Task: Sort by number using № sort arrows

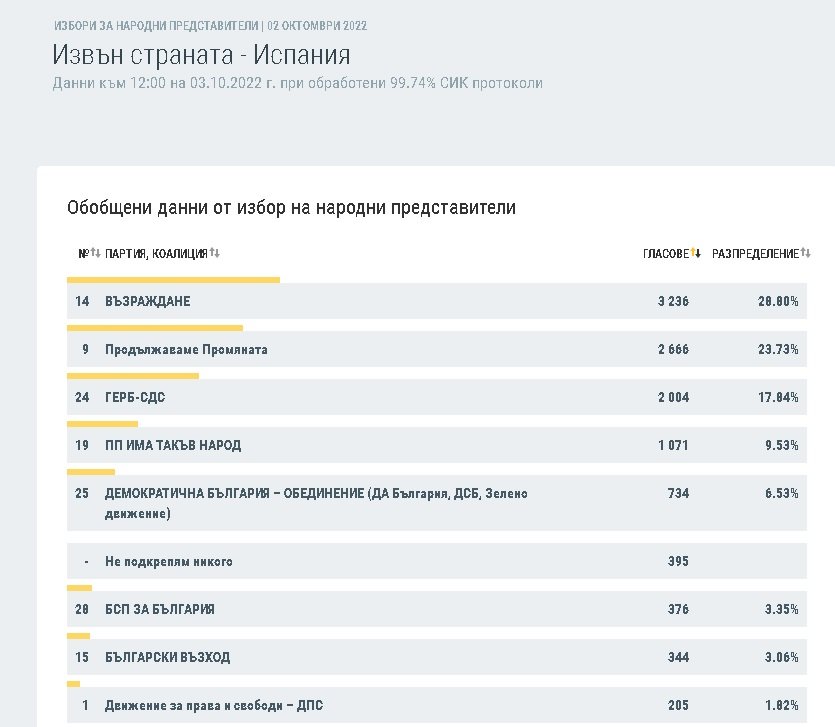Action: (96, 253)
